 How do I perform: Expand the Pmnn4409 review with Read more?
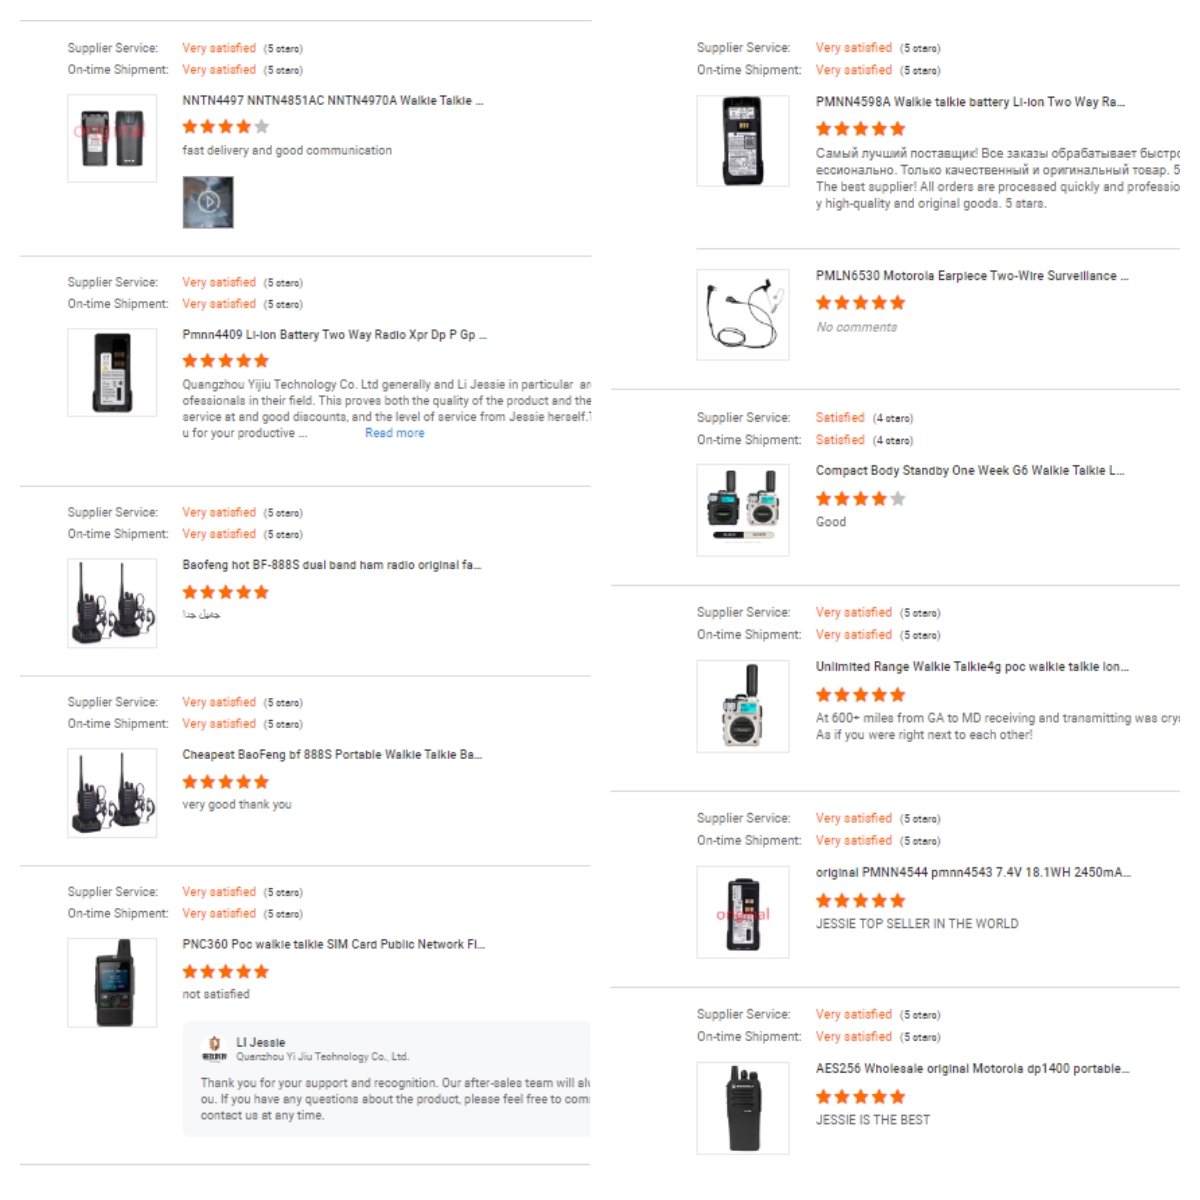[395, 432]
